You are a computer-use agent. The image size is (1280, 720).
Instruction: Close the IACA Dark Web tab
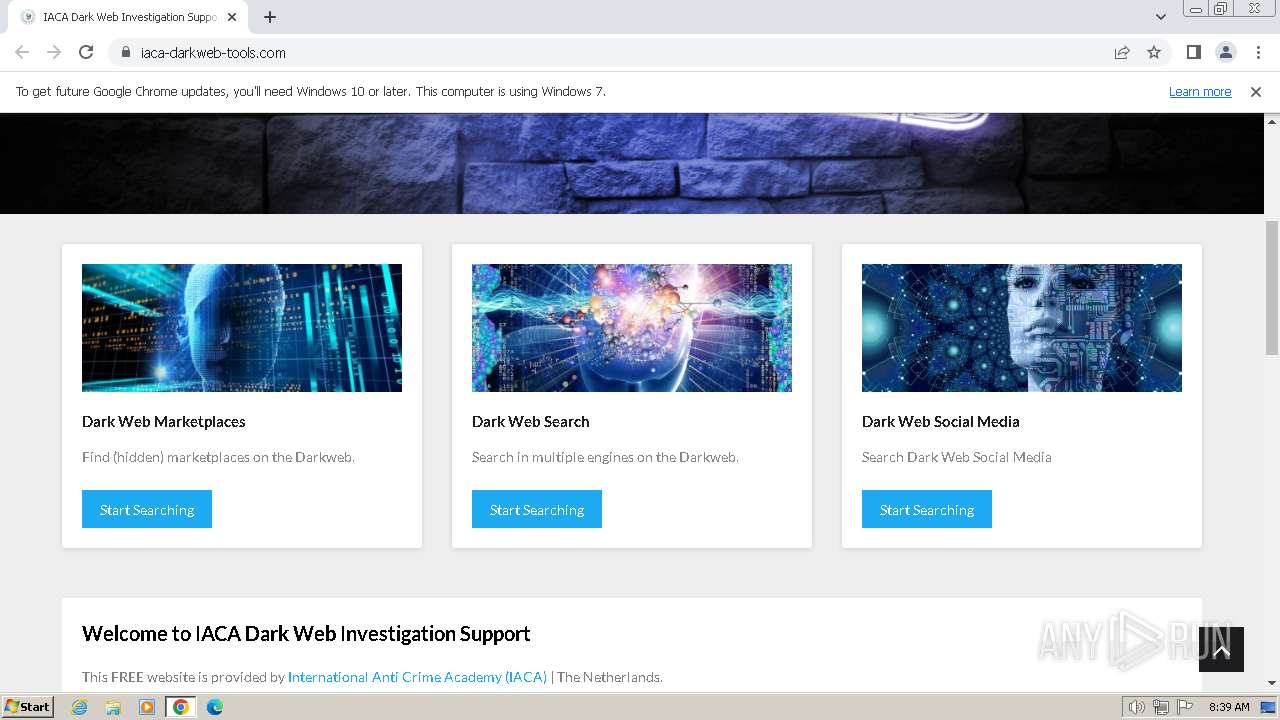(x=232, y=17)
